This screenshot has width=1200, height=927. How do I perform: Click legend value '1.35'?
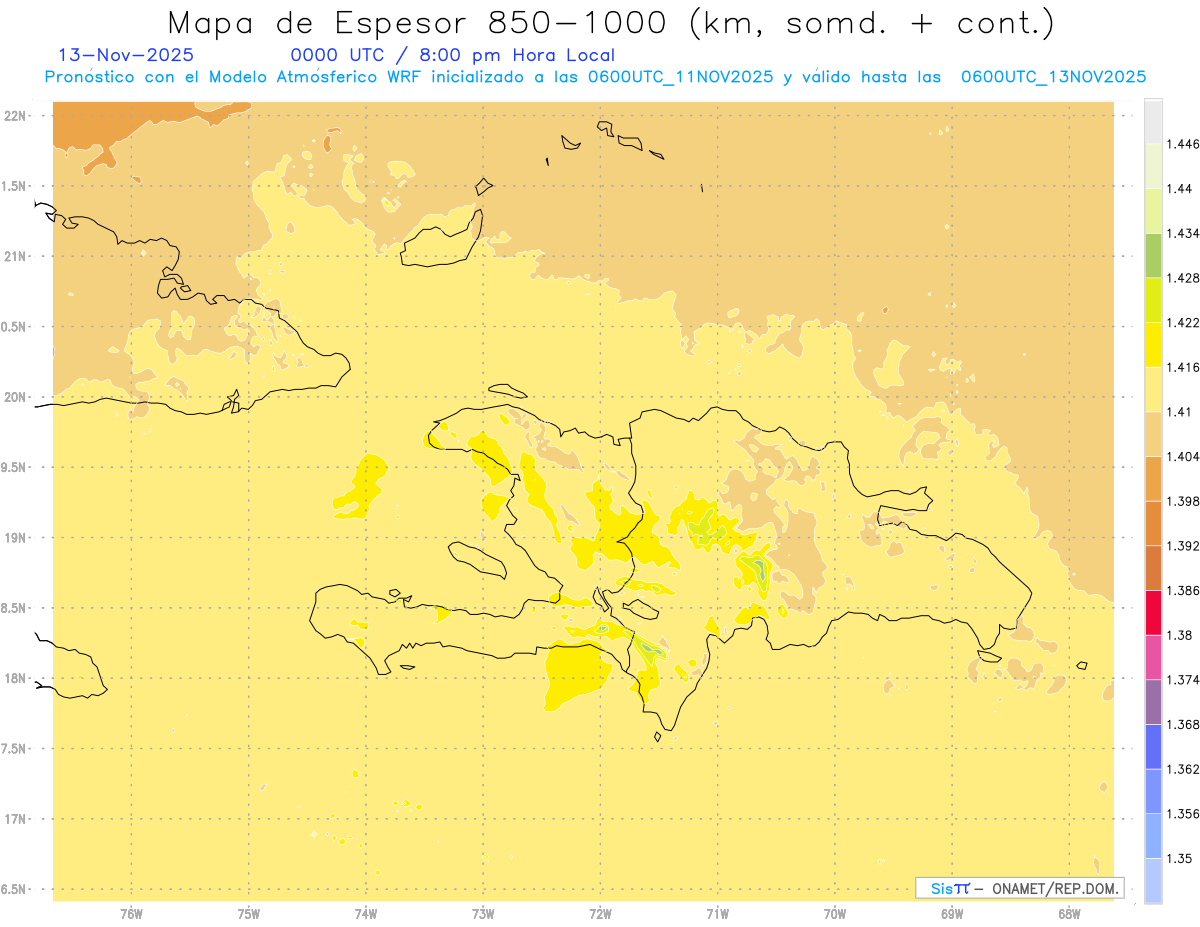pyautogui.click(x=1179, y=859)
